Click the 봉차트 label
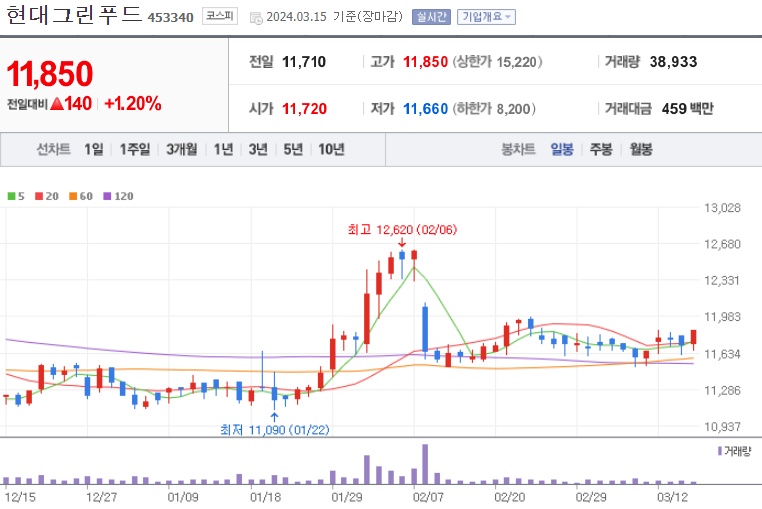Image resolution: width=762 pixels, height=509 pixels. pos(518,149)
